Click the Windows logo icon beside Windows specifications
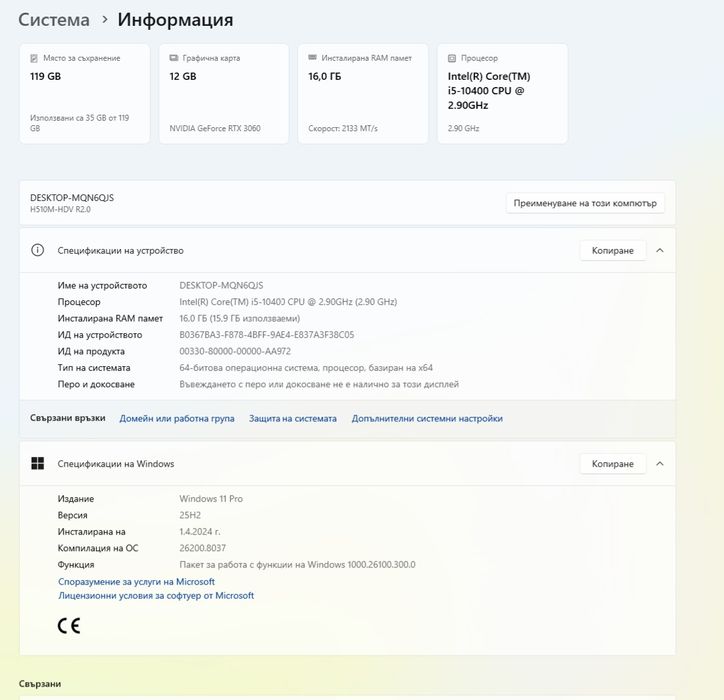724x700 pixels. 37,463
